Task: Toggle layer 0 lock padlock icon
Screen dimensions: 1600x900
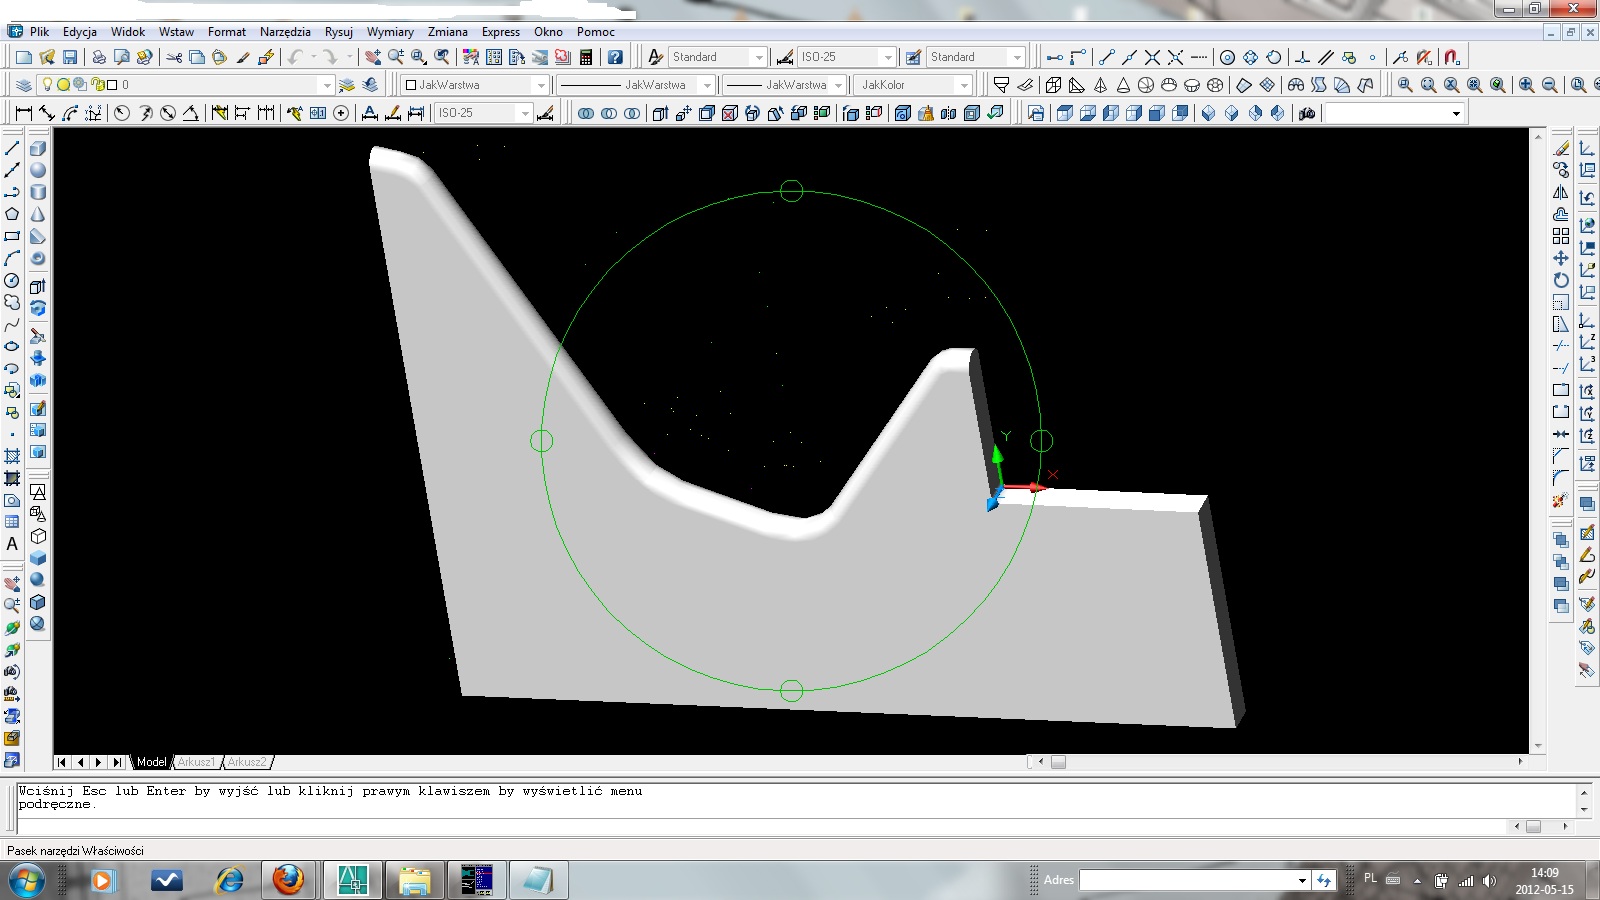Action: click(96, 85)
